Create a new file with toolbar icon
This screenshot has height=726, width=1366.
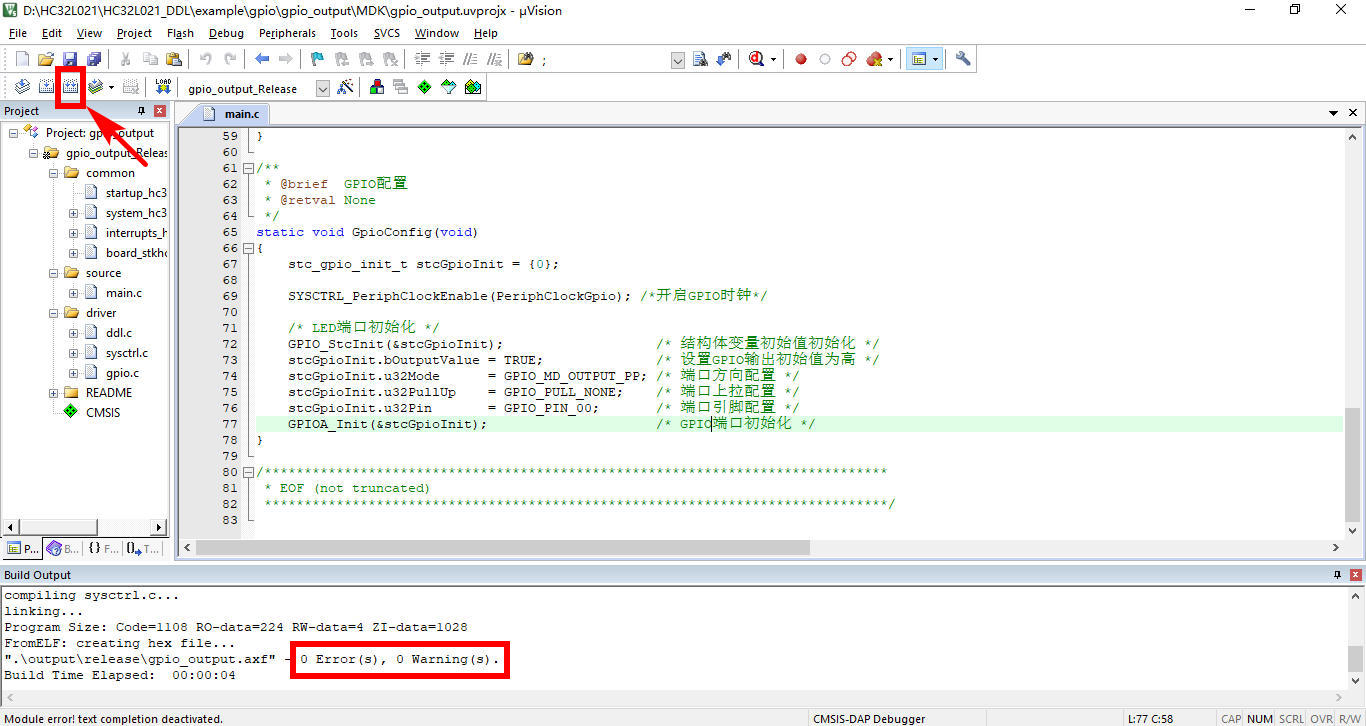pos(21,59)
